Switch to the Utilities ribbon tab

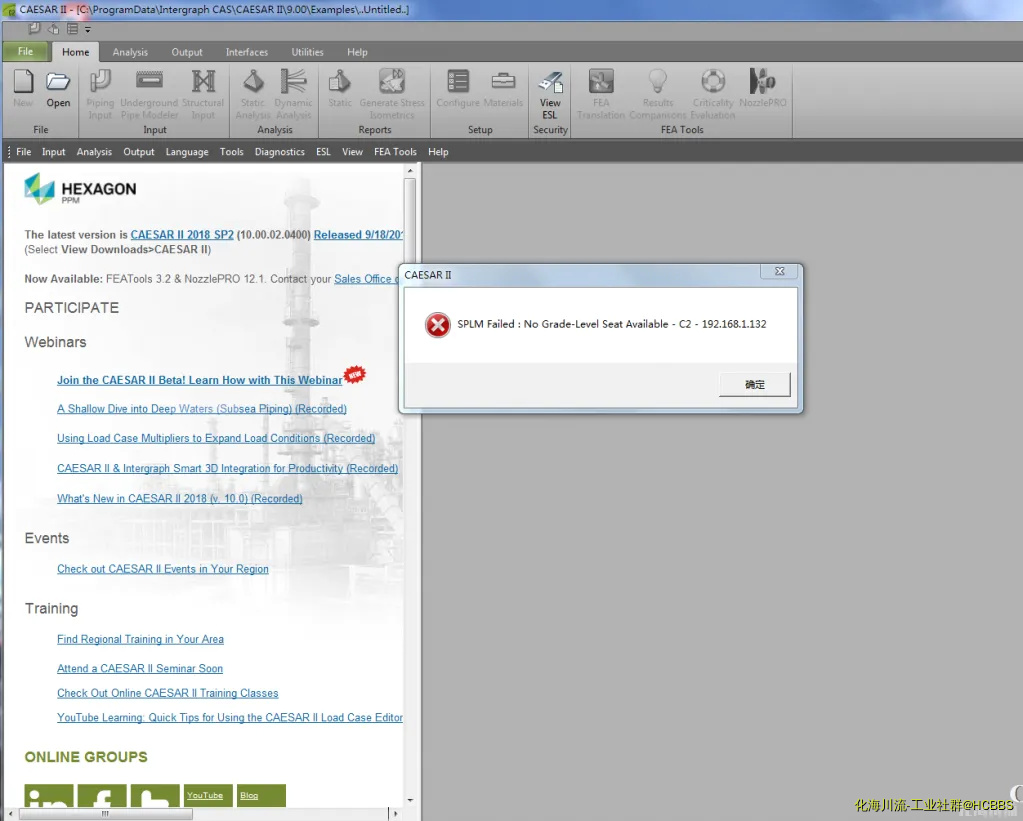(307, 52)
